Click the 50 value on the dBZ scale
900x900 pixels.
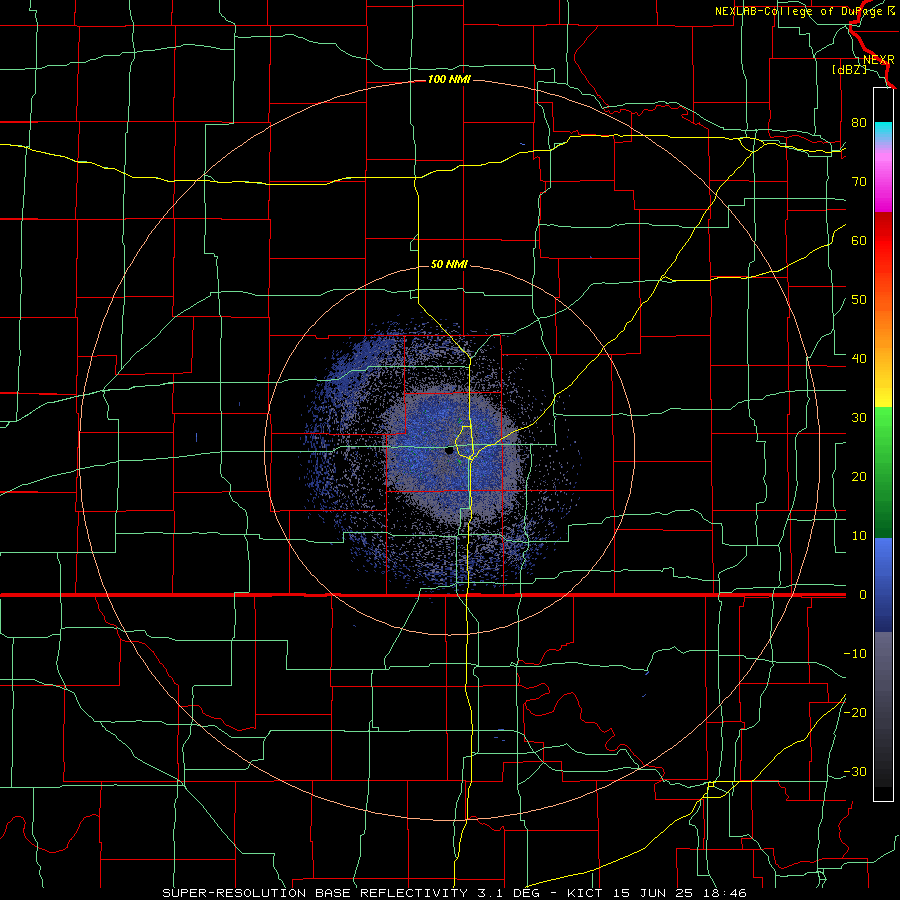point(859,300)
